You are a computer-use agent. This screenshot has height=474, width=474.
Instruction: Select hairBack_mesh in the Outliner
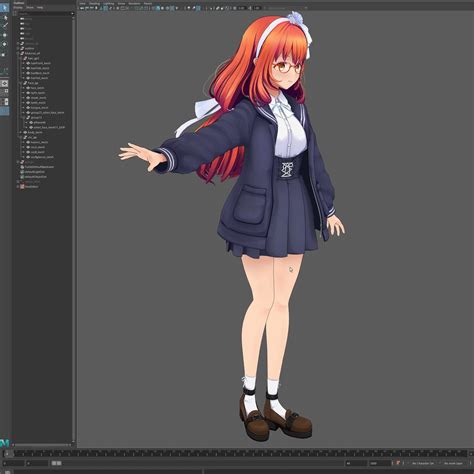[x=40, y=73]
